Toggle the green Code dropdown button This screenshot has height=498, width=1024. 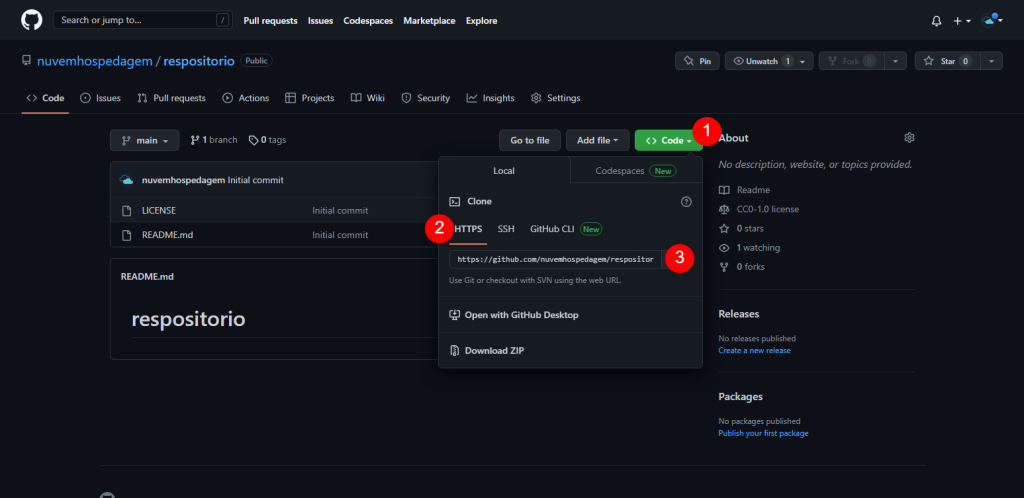click(668, 140)
